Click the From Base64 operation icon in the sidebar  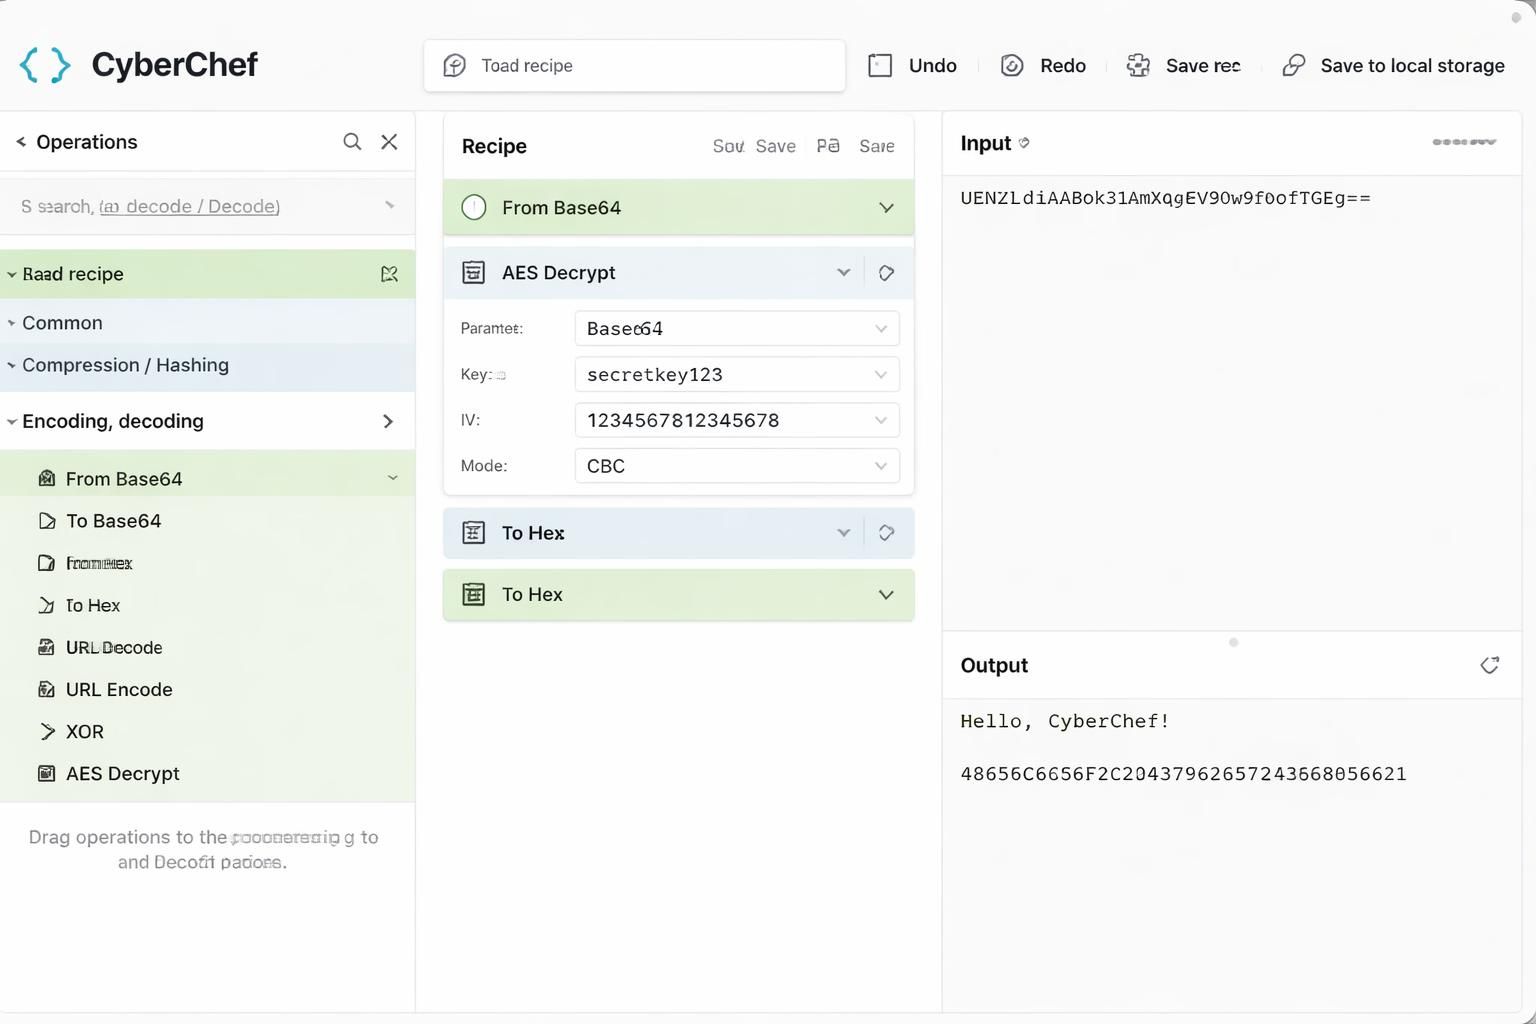pos(46,479)
